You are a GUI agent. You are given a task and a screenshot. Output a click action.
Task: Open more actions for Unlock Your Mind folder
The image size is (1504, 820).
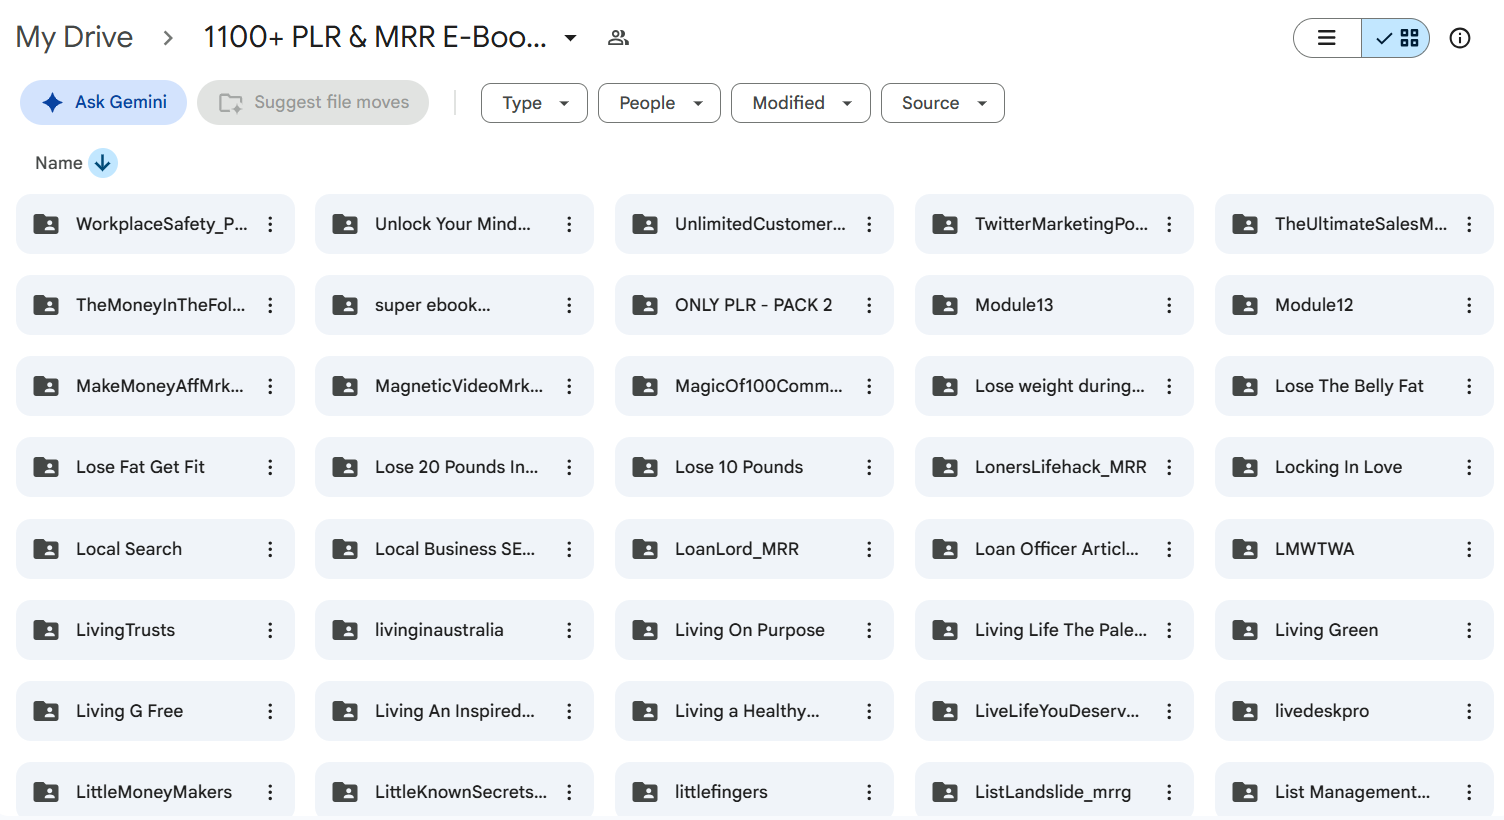click(569, 224)
